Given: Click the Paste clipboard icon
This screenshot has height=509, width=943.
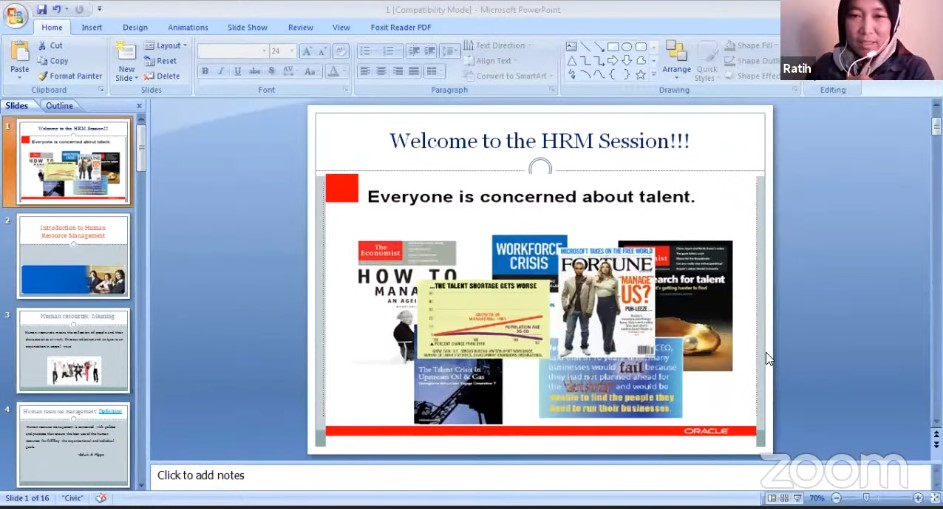Looking at the screenshot, I should [x=20, y=52].
